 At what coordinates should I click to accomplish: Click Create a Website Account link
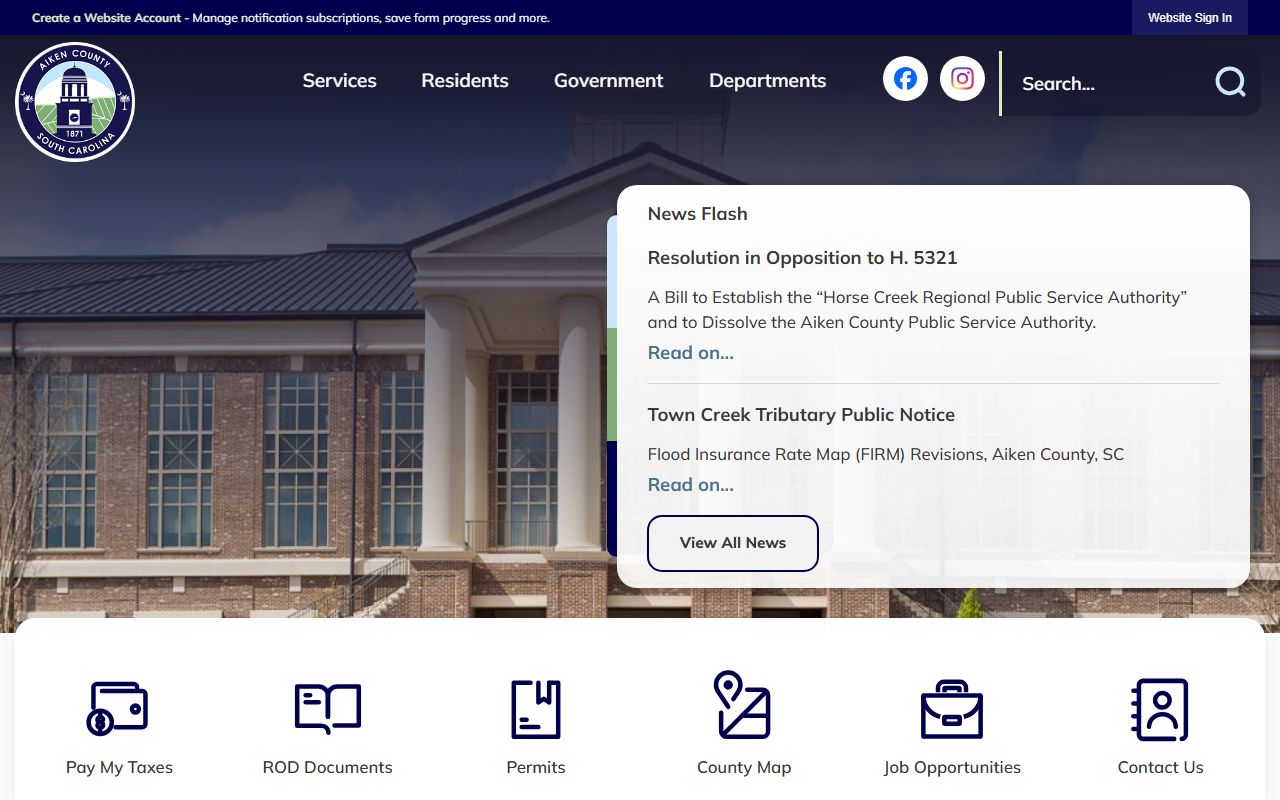pyautogui.click(x=107, y=18)
